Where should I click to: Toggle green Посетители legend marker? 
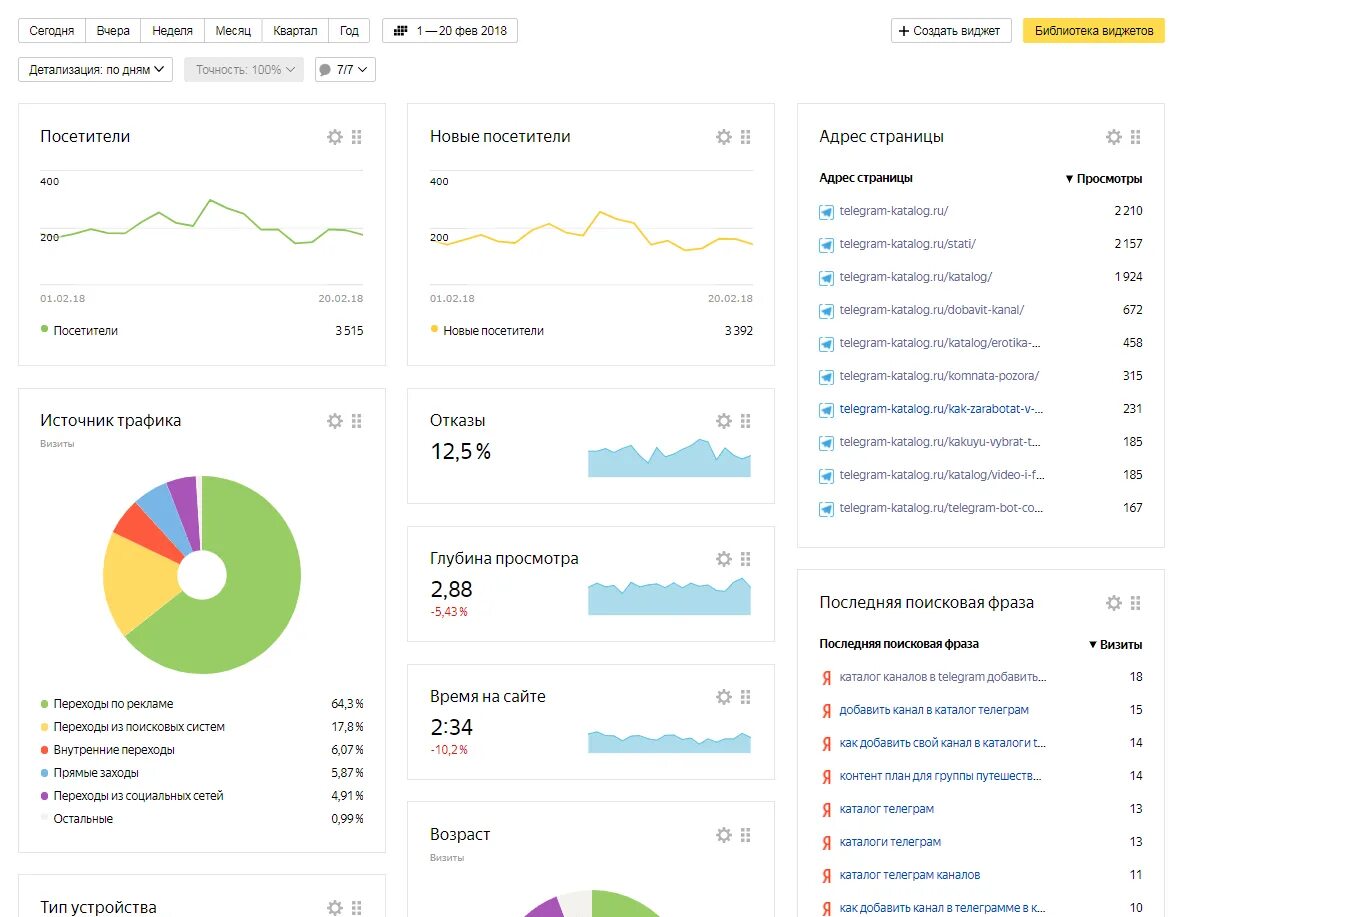pos(44,329)
